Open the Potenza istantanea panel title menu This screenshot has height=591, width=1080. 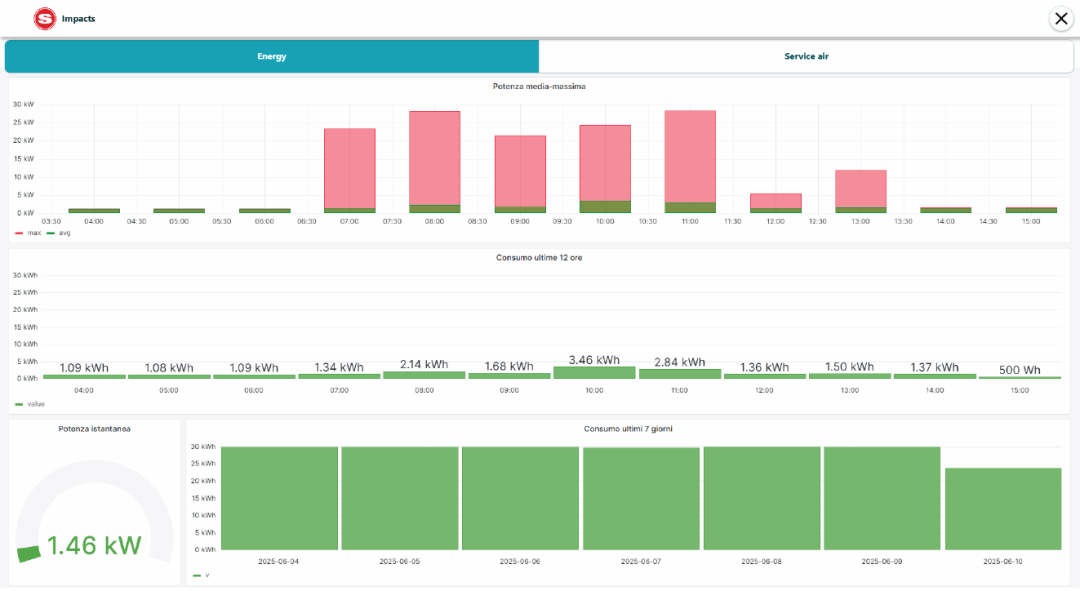(94, 429)
